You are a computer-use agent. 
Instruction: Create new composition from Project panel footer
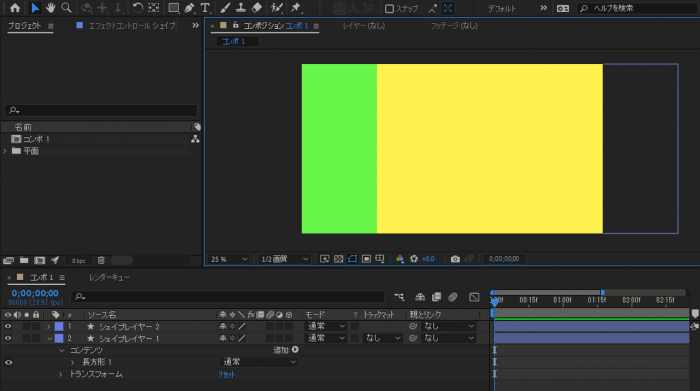tap(40, 260)
